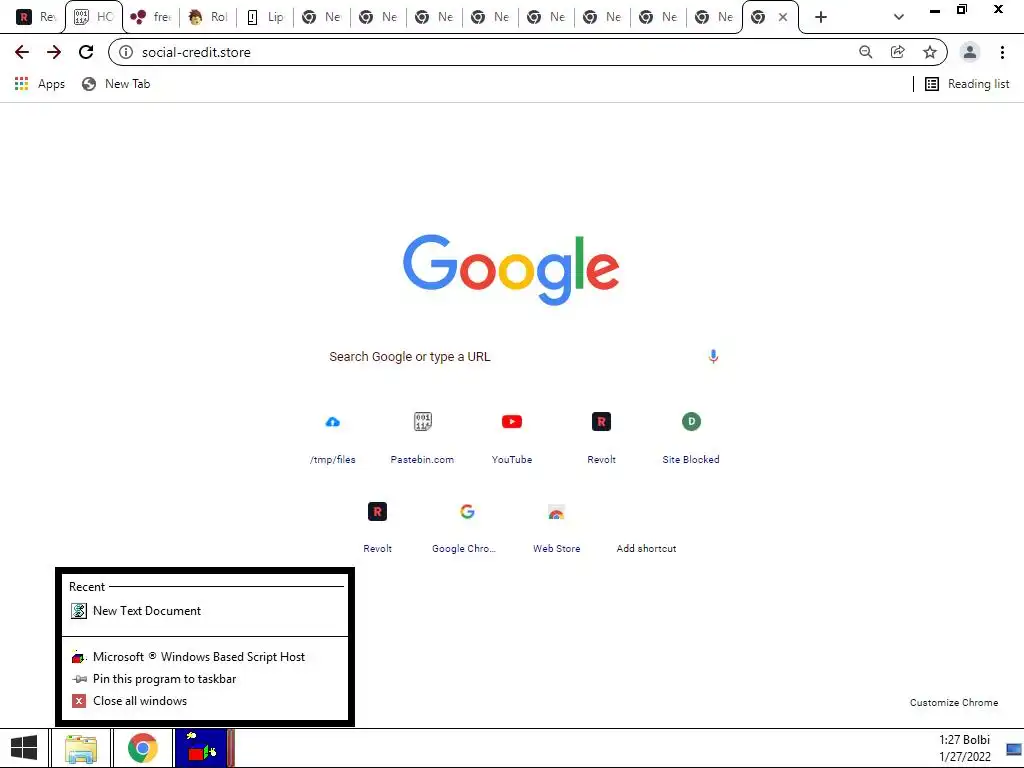Launch Microsoft Windows Based Script Host

coord(204,657)
